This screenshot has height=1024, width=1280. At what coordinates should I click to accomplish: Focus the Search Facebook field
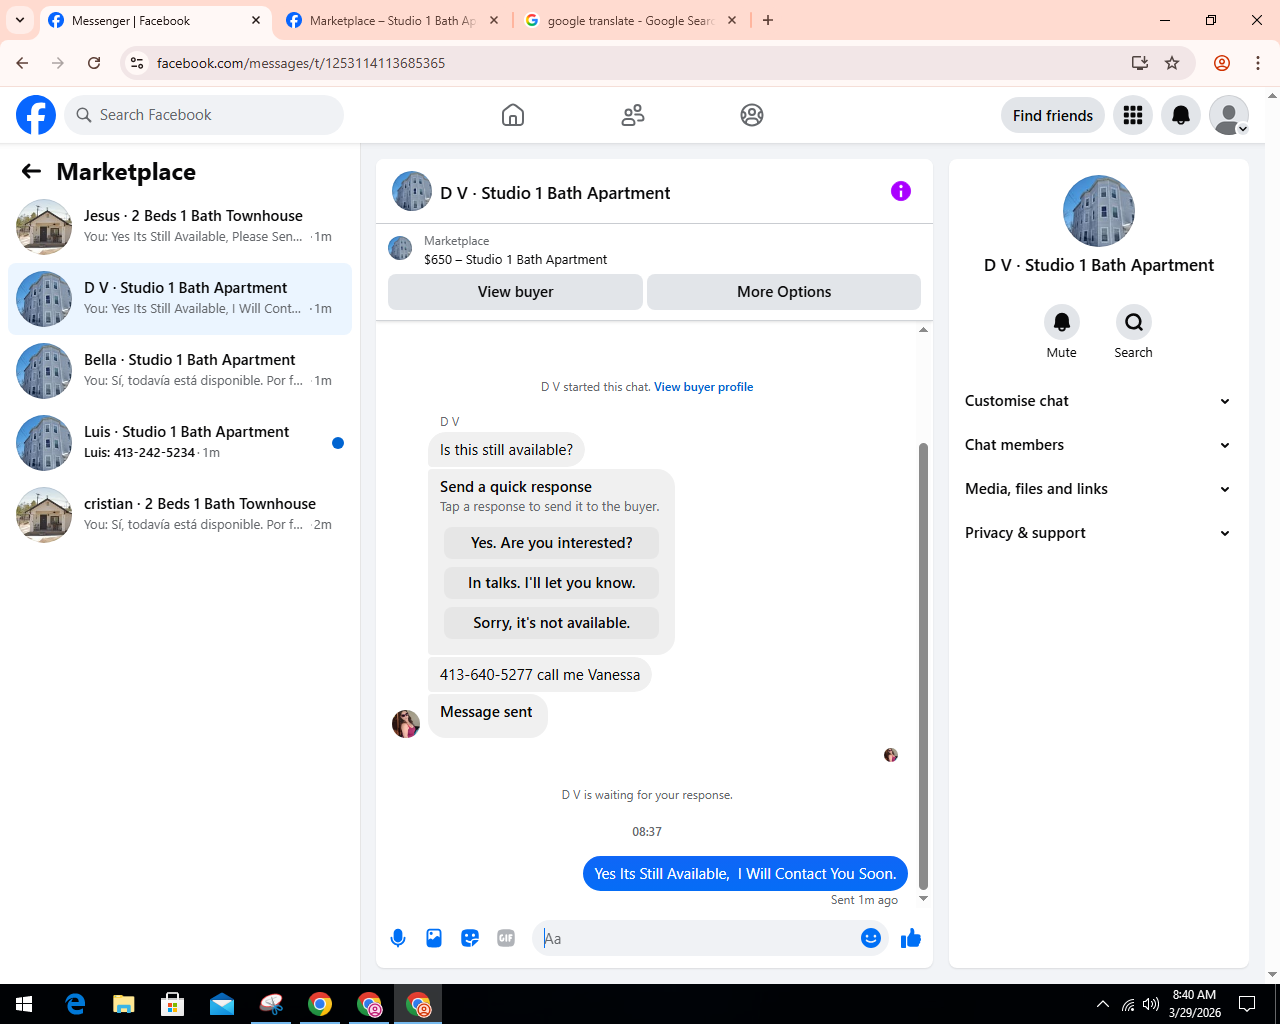[204, 115]
